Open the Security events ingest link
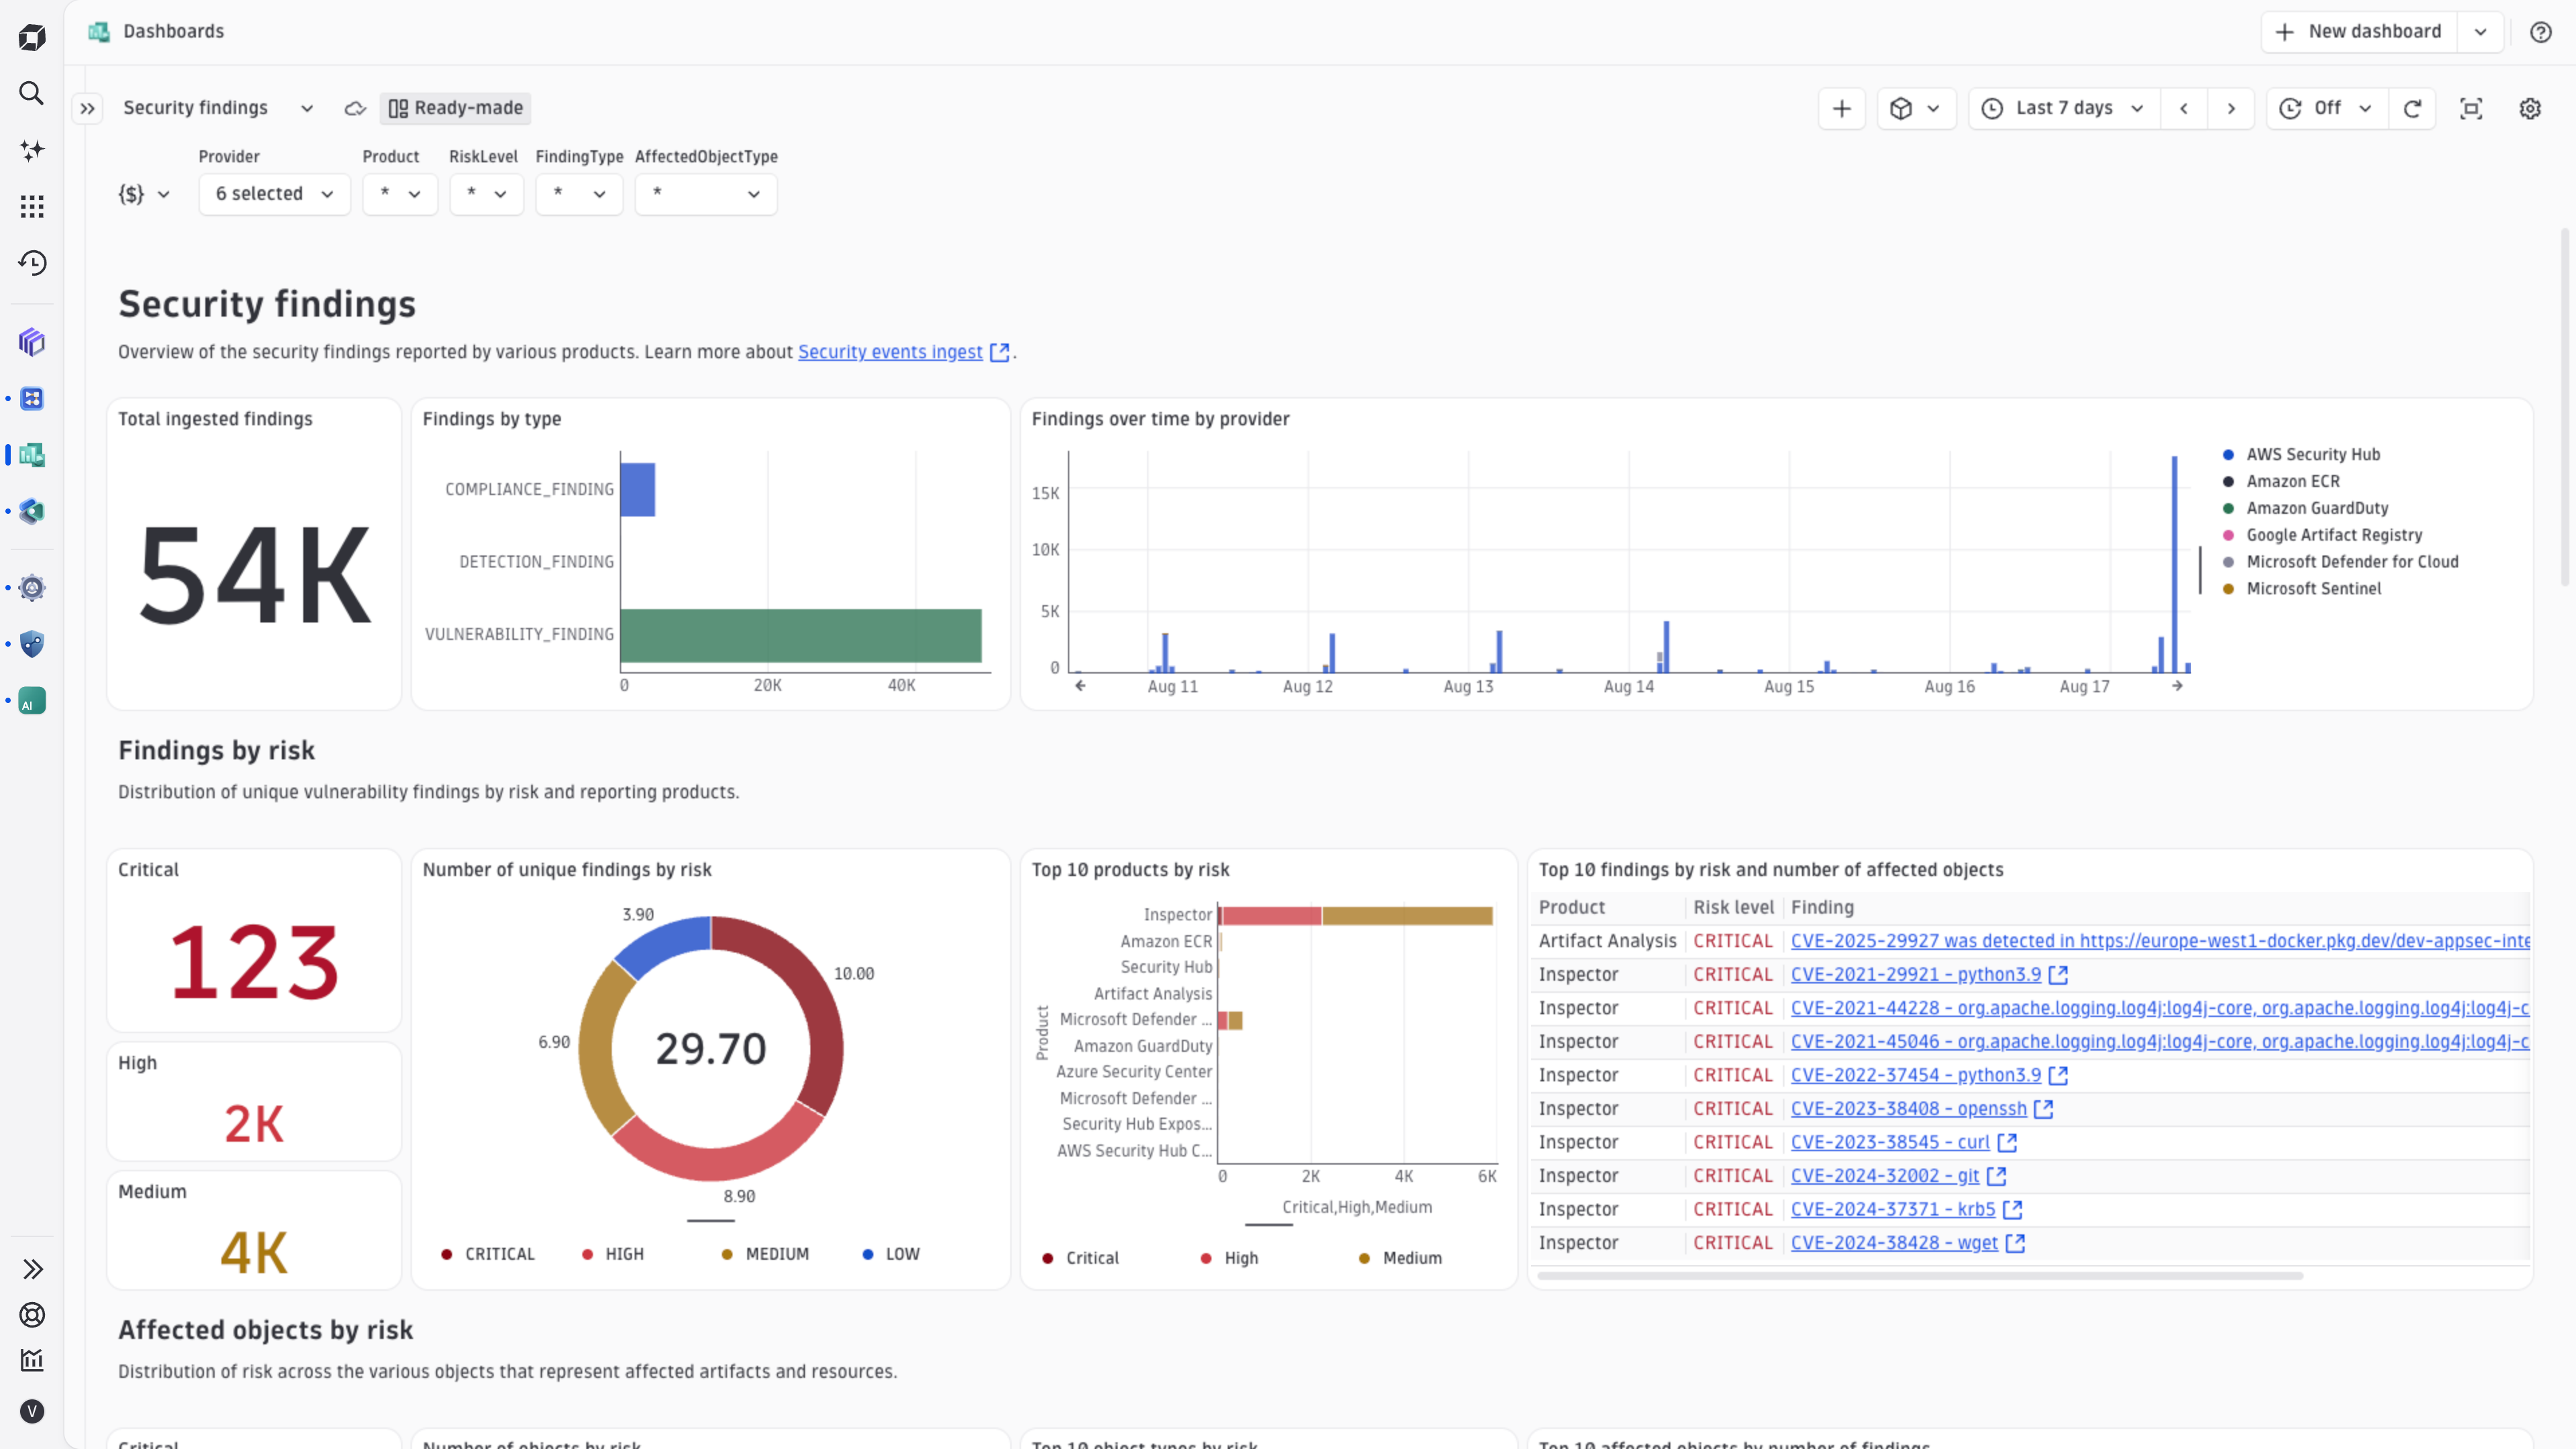2576x1449 pixels. 903,352
